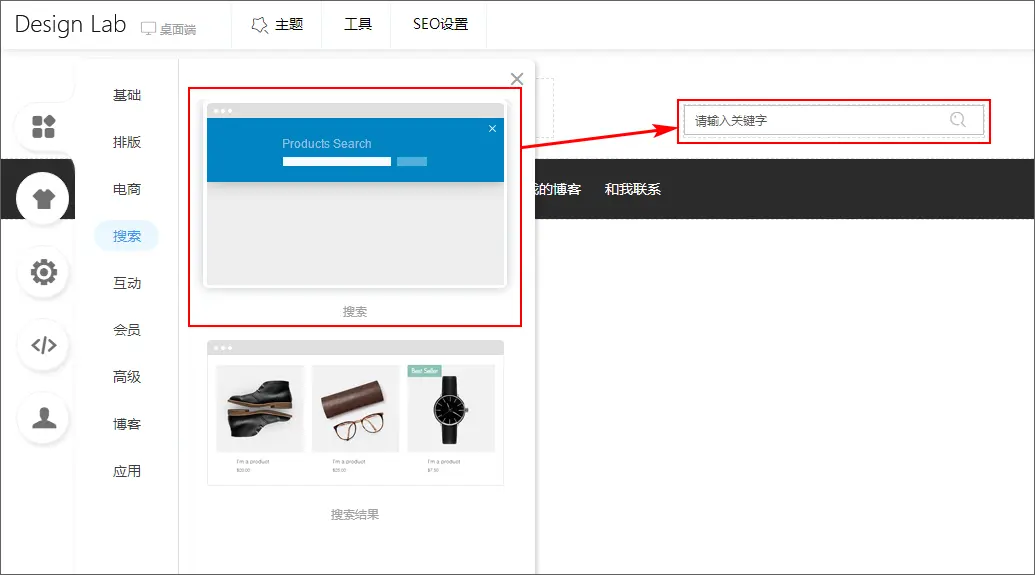Select the 基础 category
1035x575 pixels.
pos(127,95)
